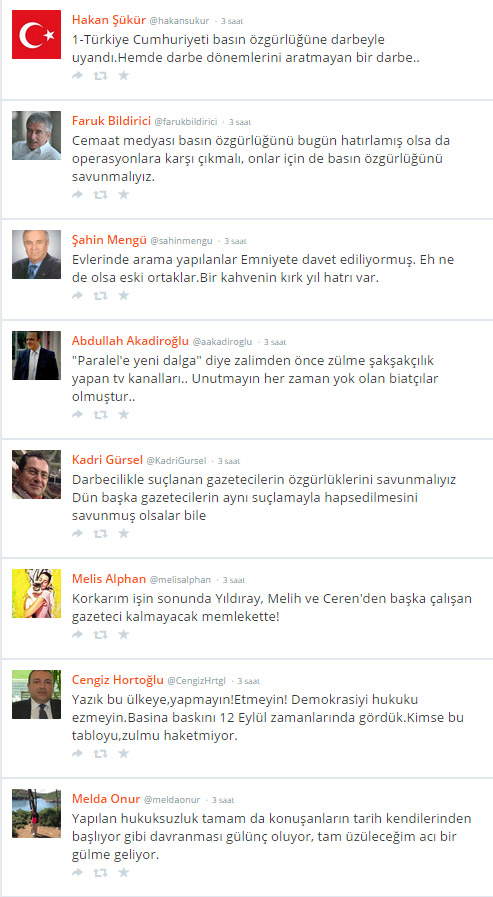Retweet Kadri Gürsel's tweet

(x=101, y=533)
